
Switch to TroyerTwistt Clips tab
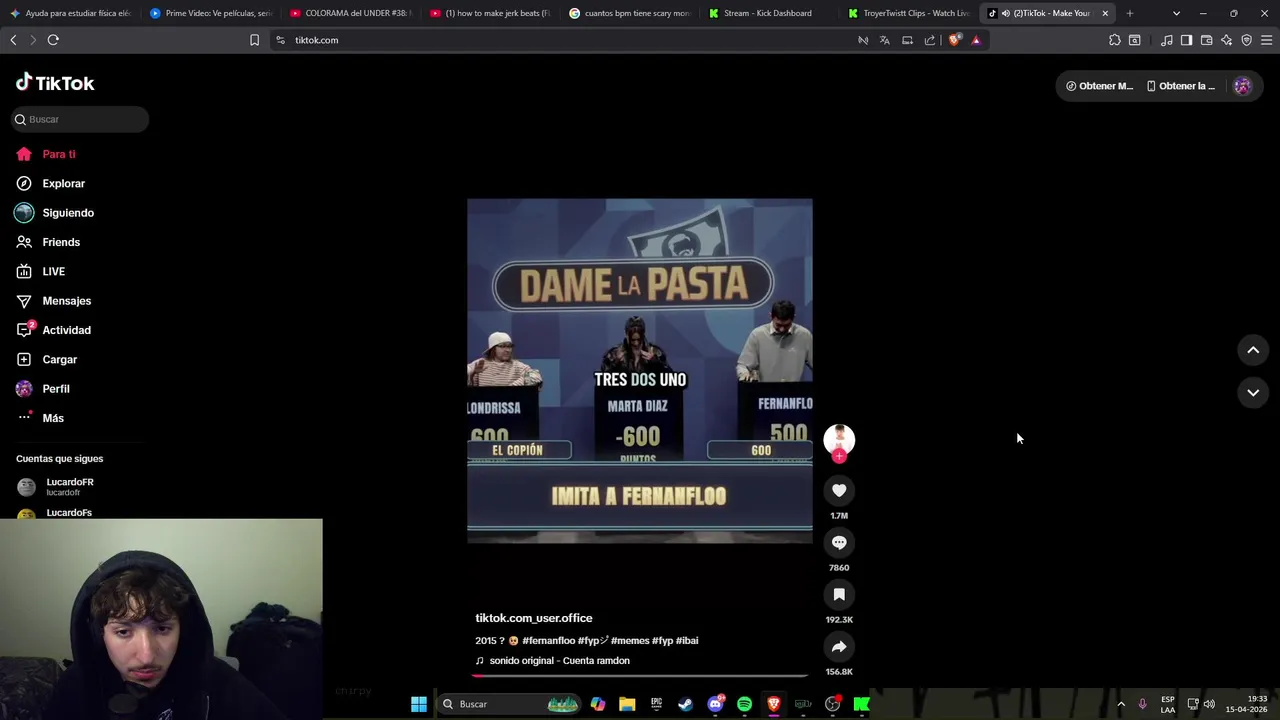[x=908, y=13]
